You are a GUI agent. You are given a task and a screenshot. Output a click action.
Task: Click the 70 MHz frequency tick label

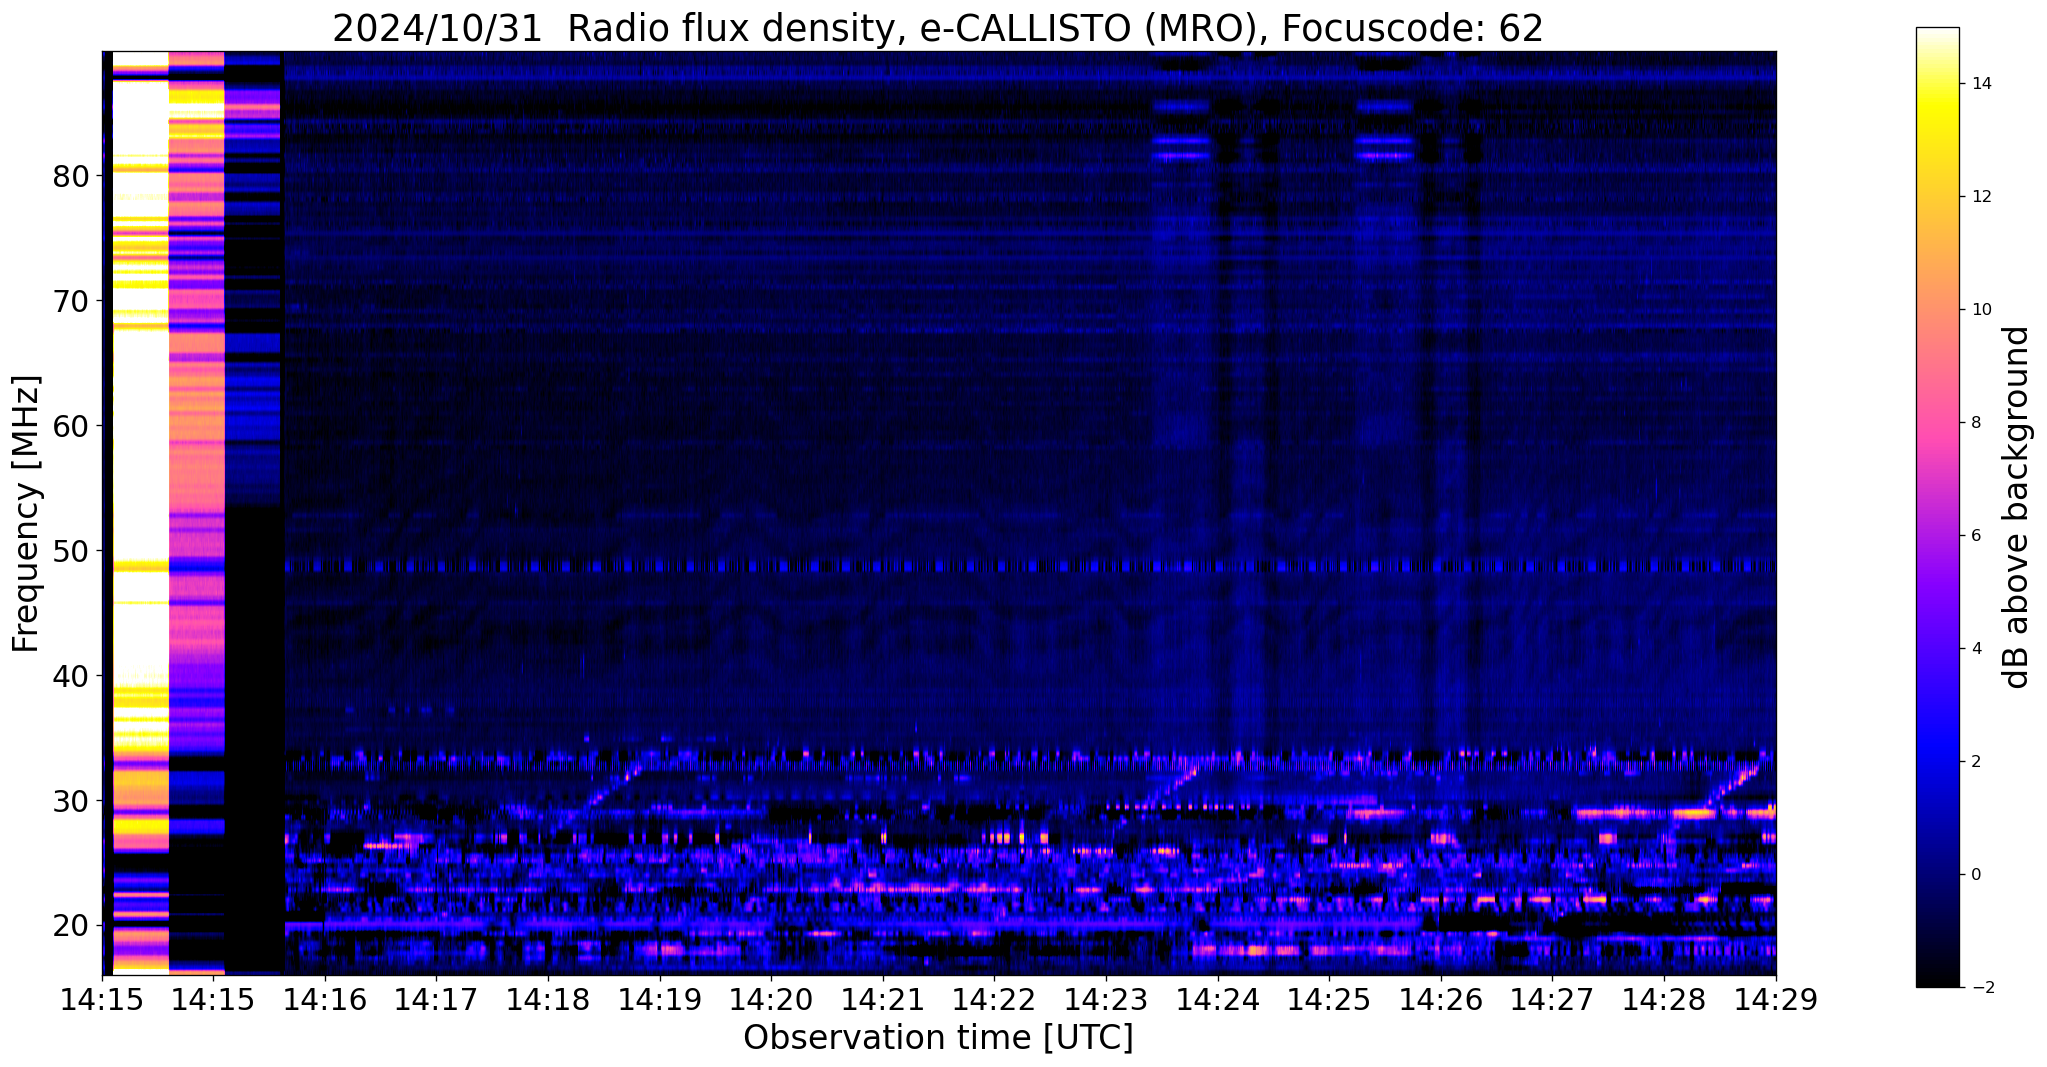coord(70,301)
